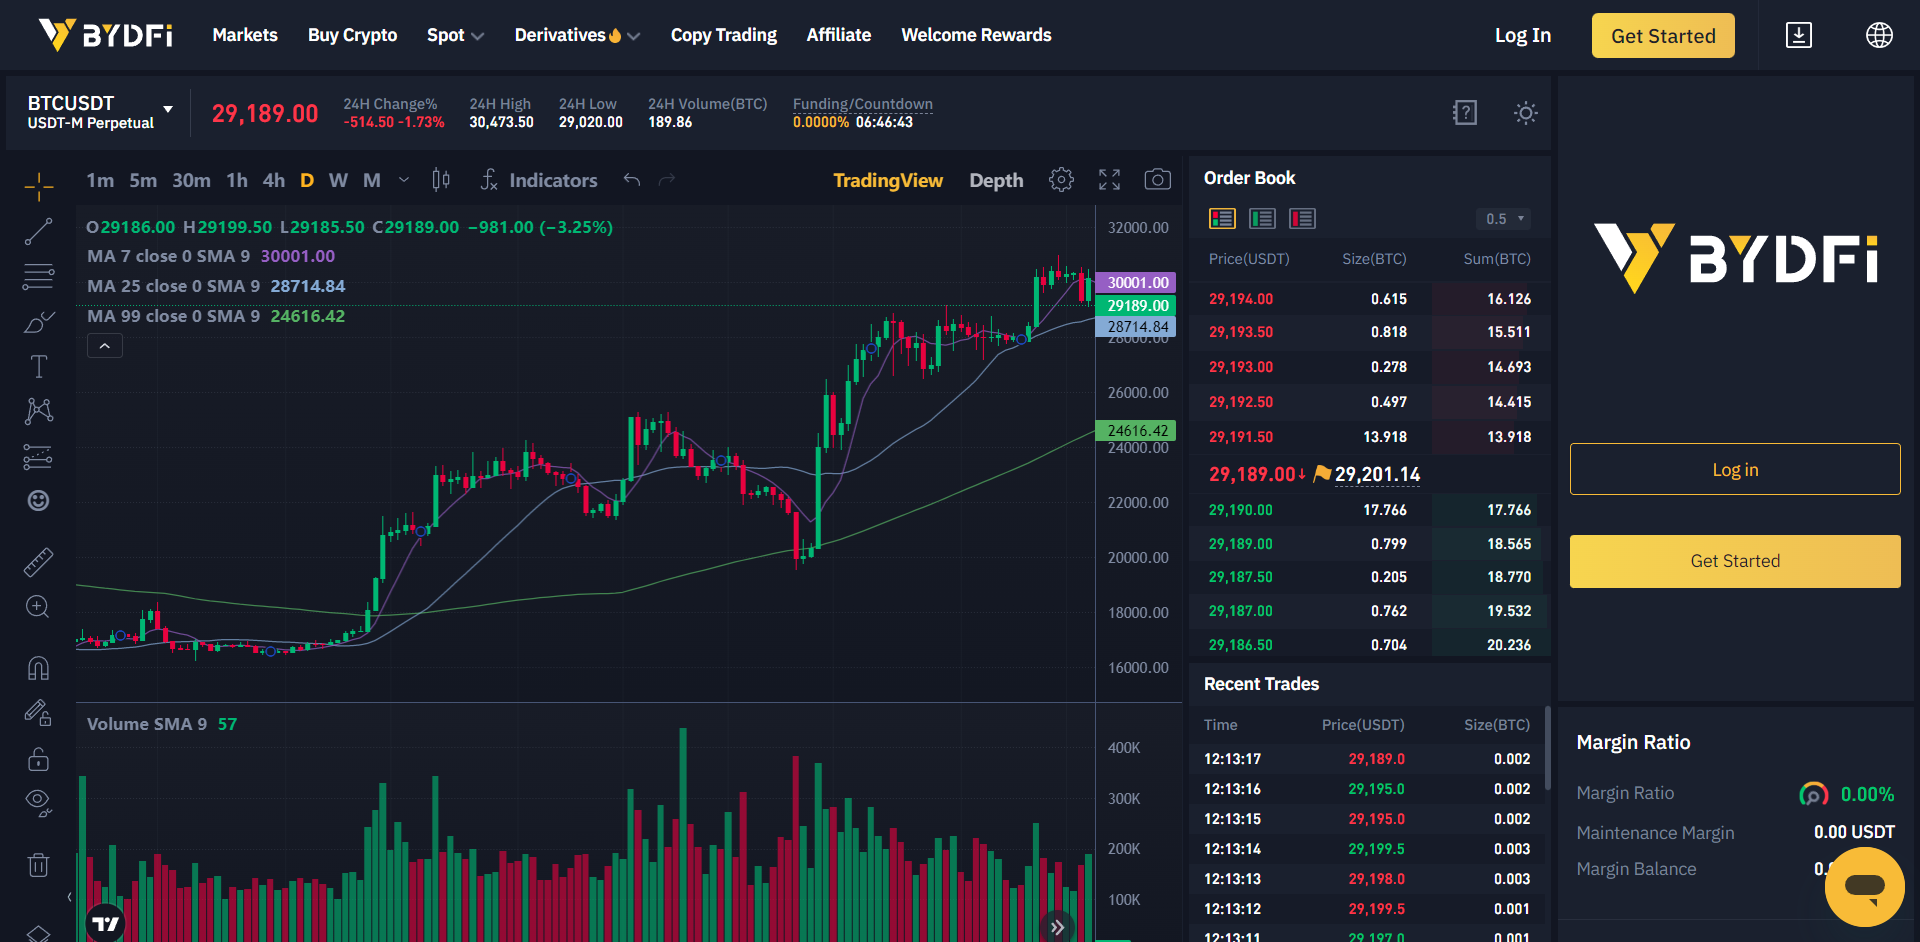Screen dimensions: 1920x942
Task: Enter fullscreen chart mode
Action: (1109, 180)
